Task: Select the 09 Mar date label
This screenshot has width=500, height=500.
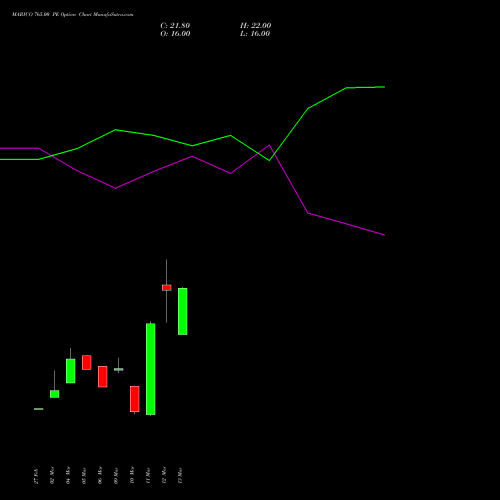Action: 116,476
